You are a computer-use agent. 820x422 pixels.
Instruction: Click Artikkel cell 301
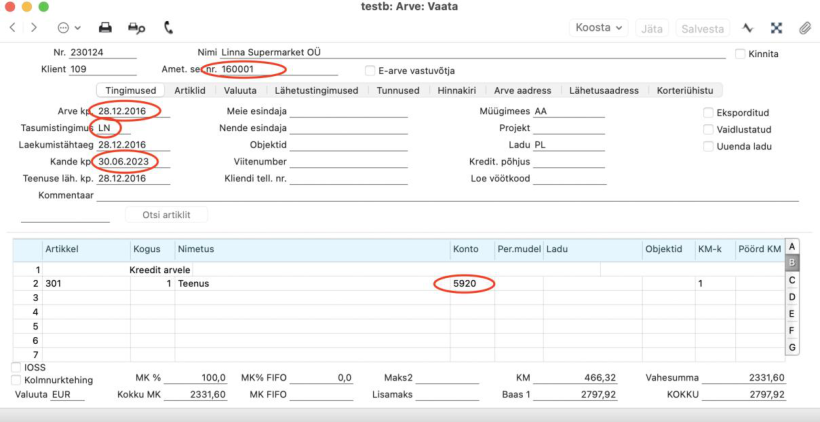[x=86, y=284]
